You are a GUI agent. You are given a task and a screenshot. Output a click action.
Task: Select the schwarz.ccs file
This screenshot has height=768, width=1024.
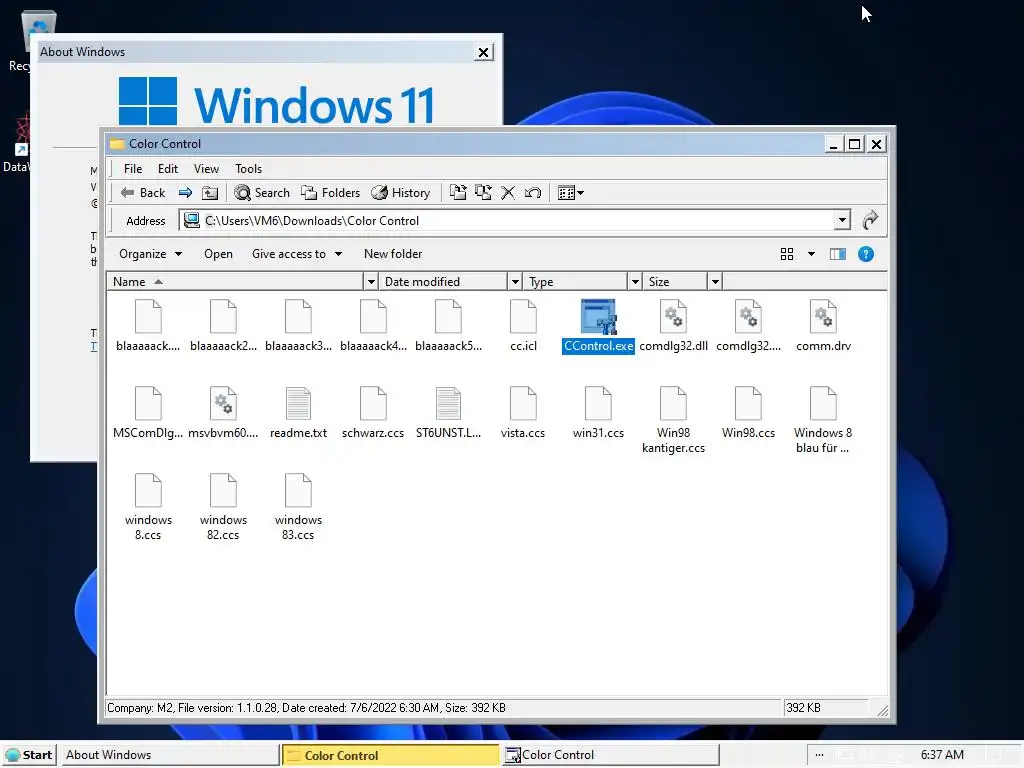pos(373,413)
